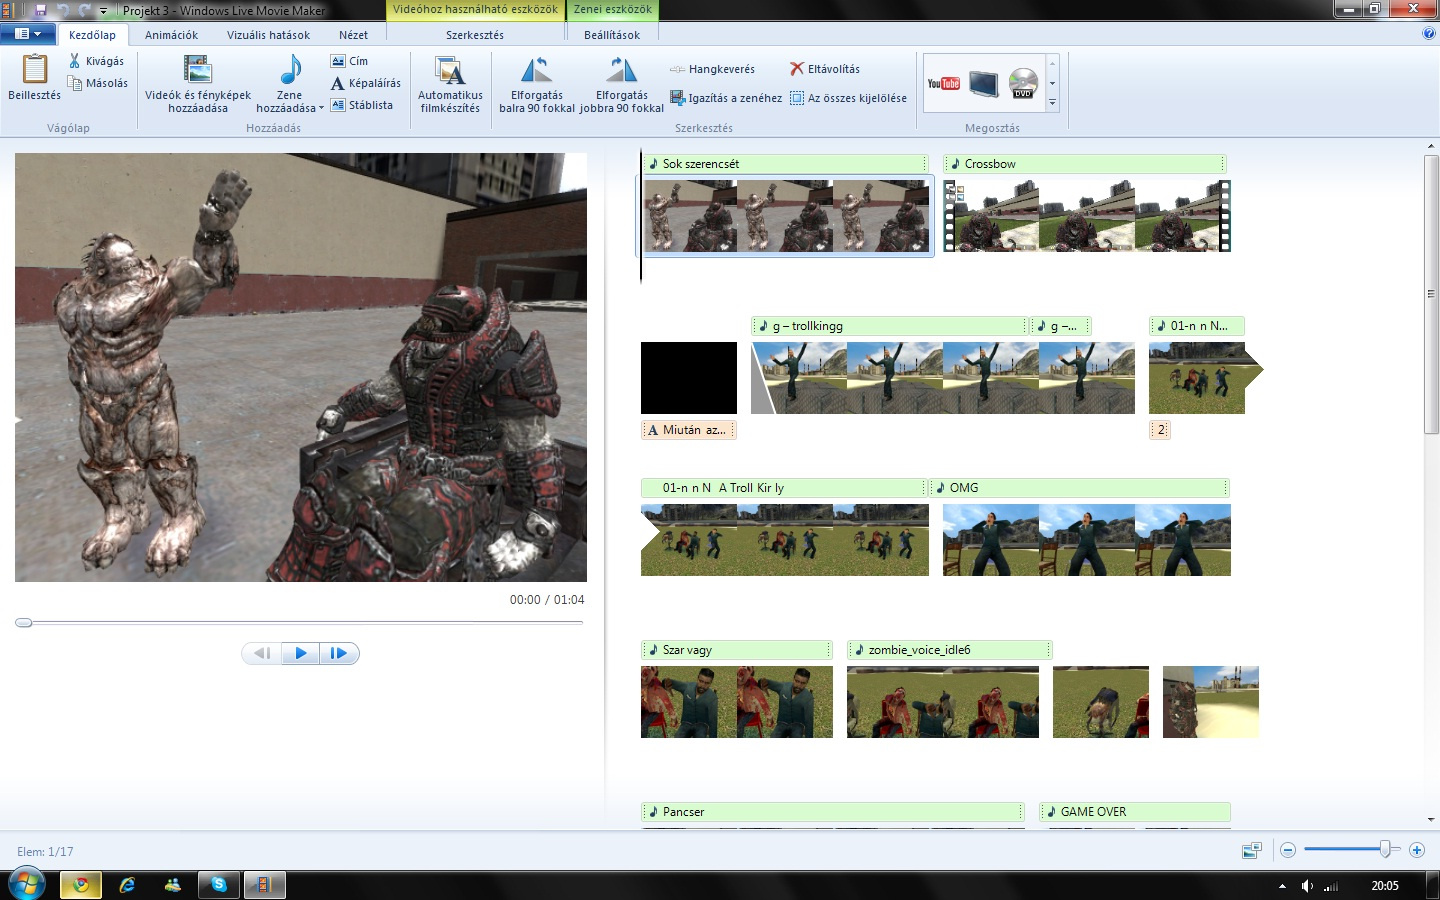Zoom in timeline with plus icon

(1417, 850)
